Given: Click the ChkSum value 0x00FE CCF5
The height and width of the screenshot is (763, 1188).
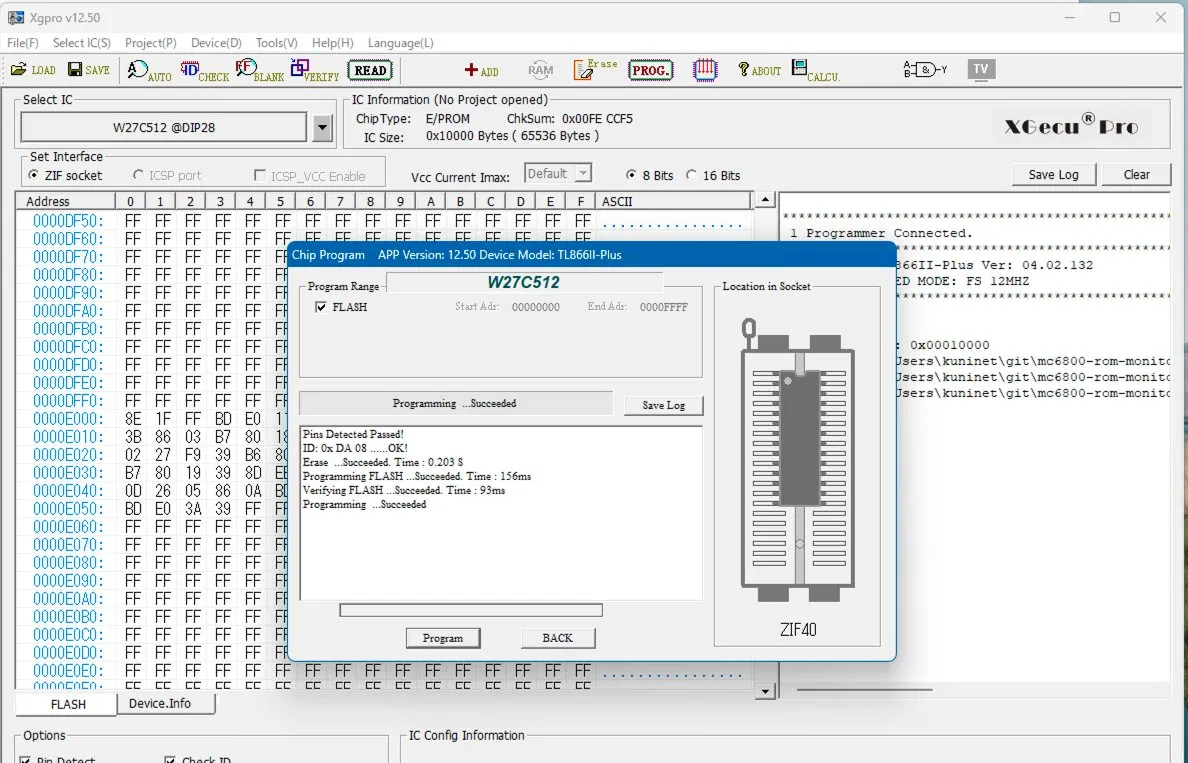Looking at the screenshot, I should [x=597, y=118].
